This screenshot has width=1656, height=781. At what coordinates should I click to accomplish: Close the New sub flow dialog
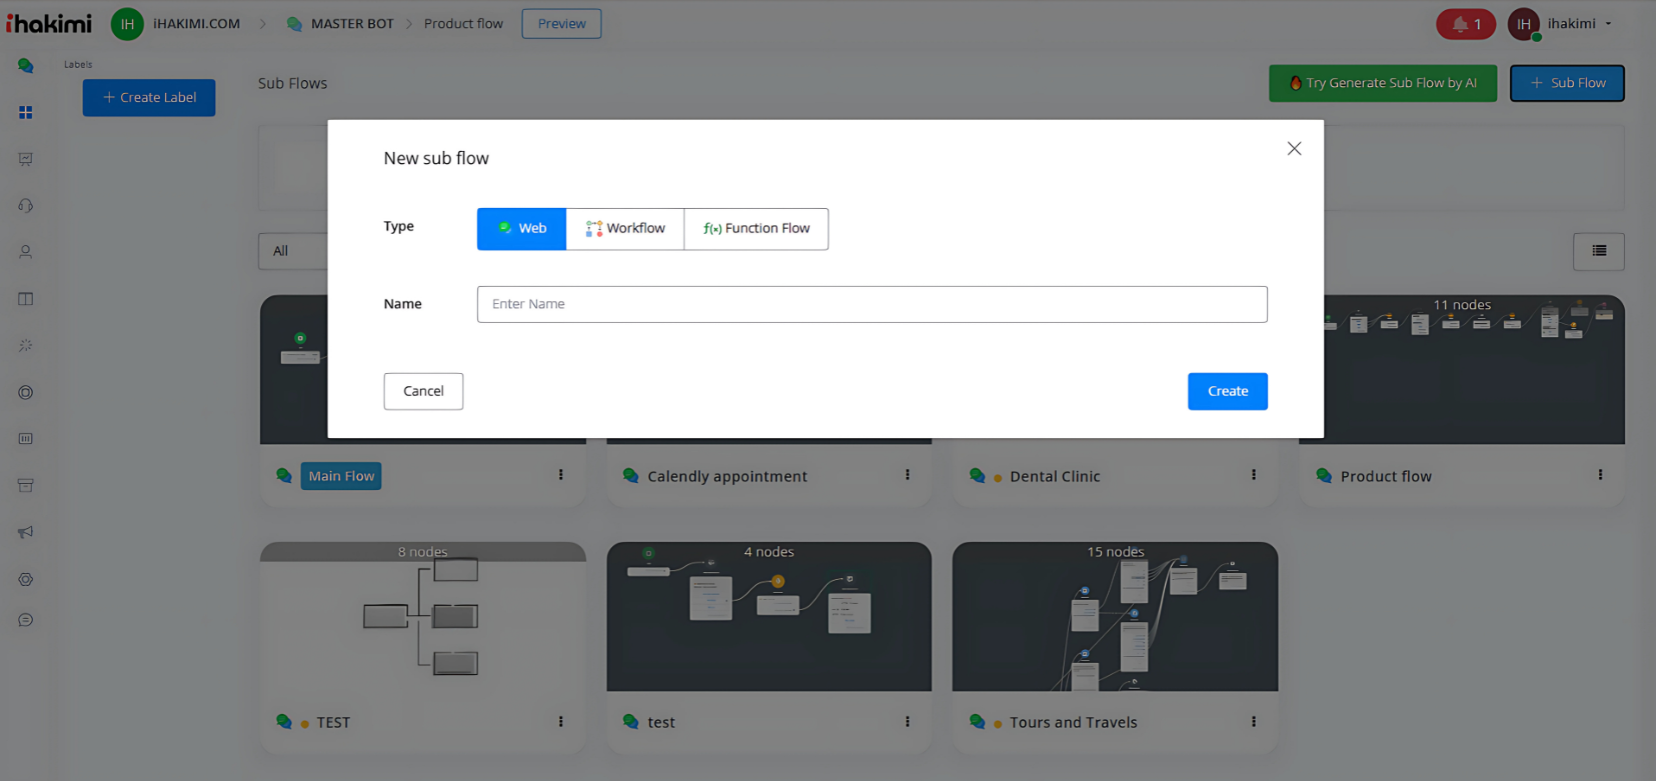click(1294, 148)
